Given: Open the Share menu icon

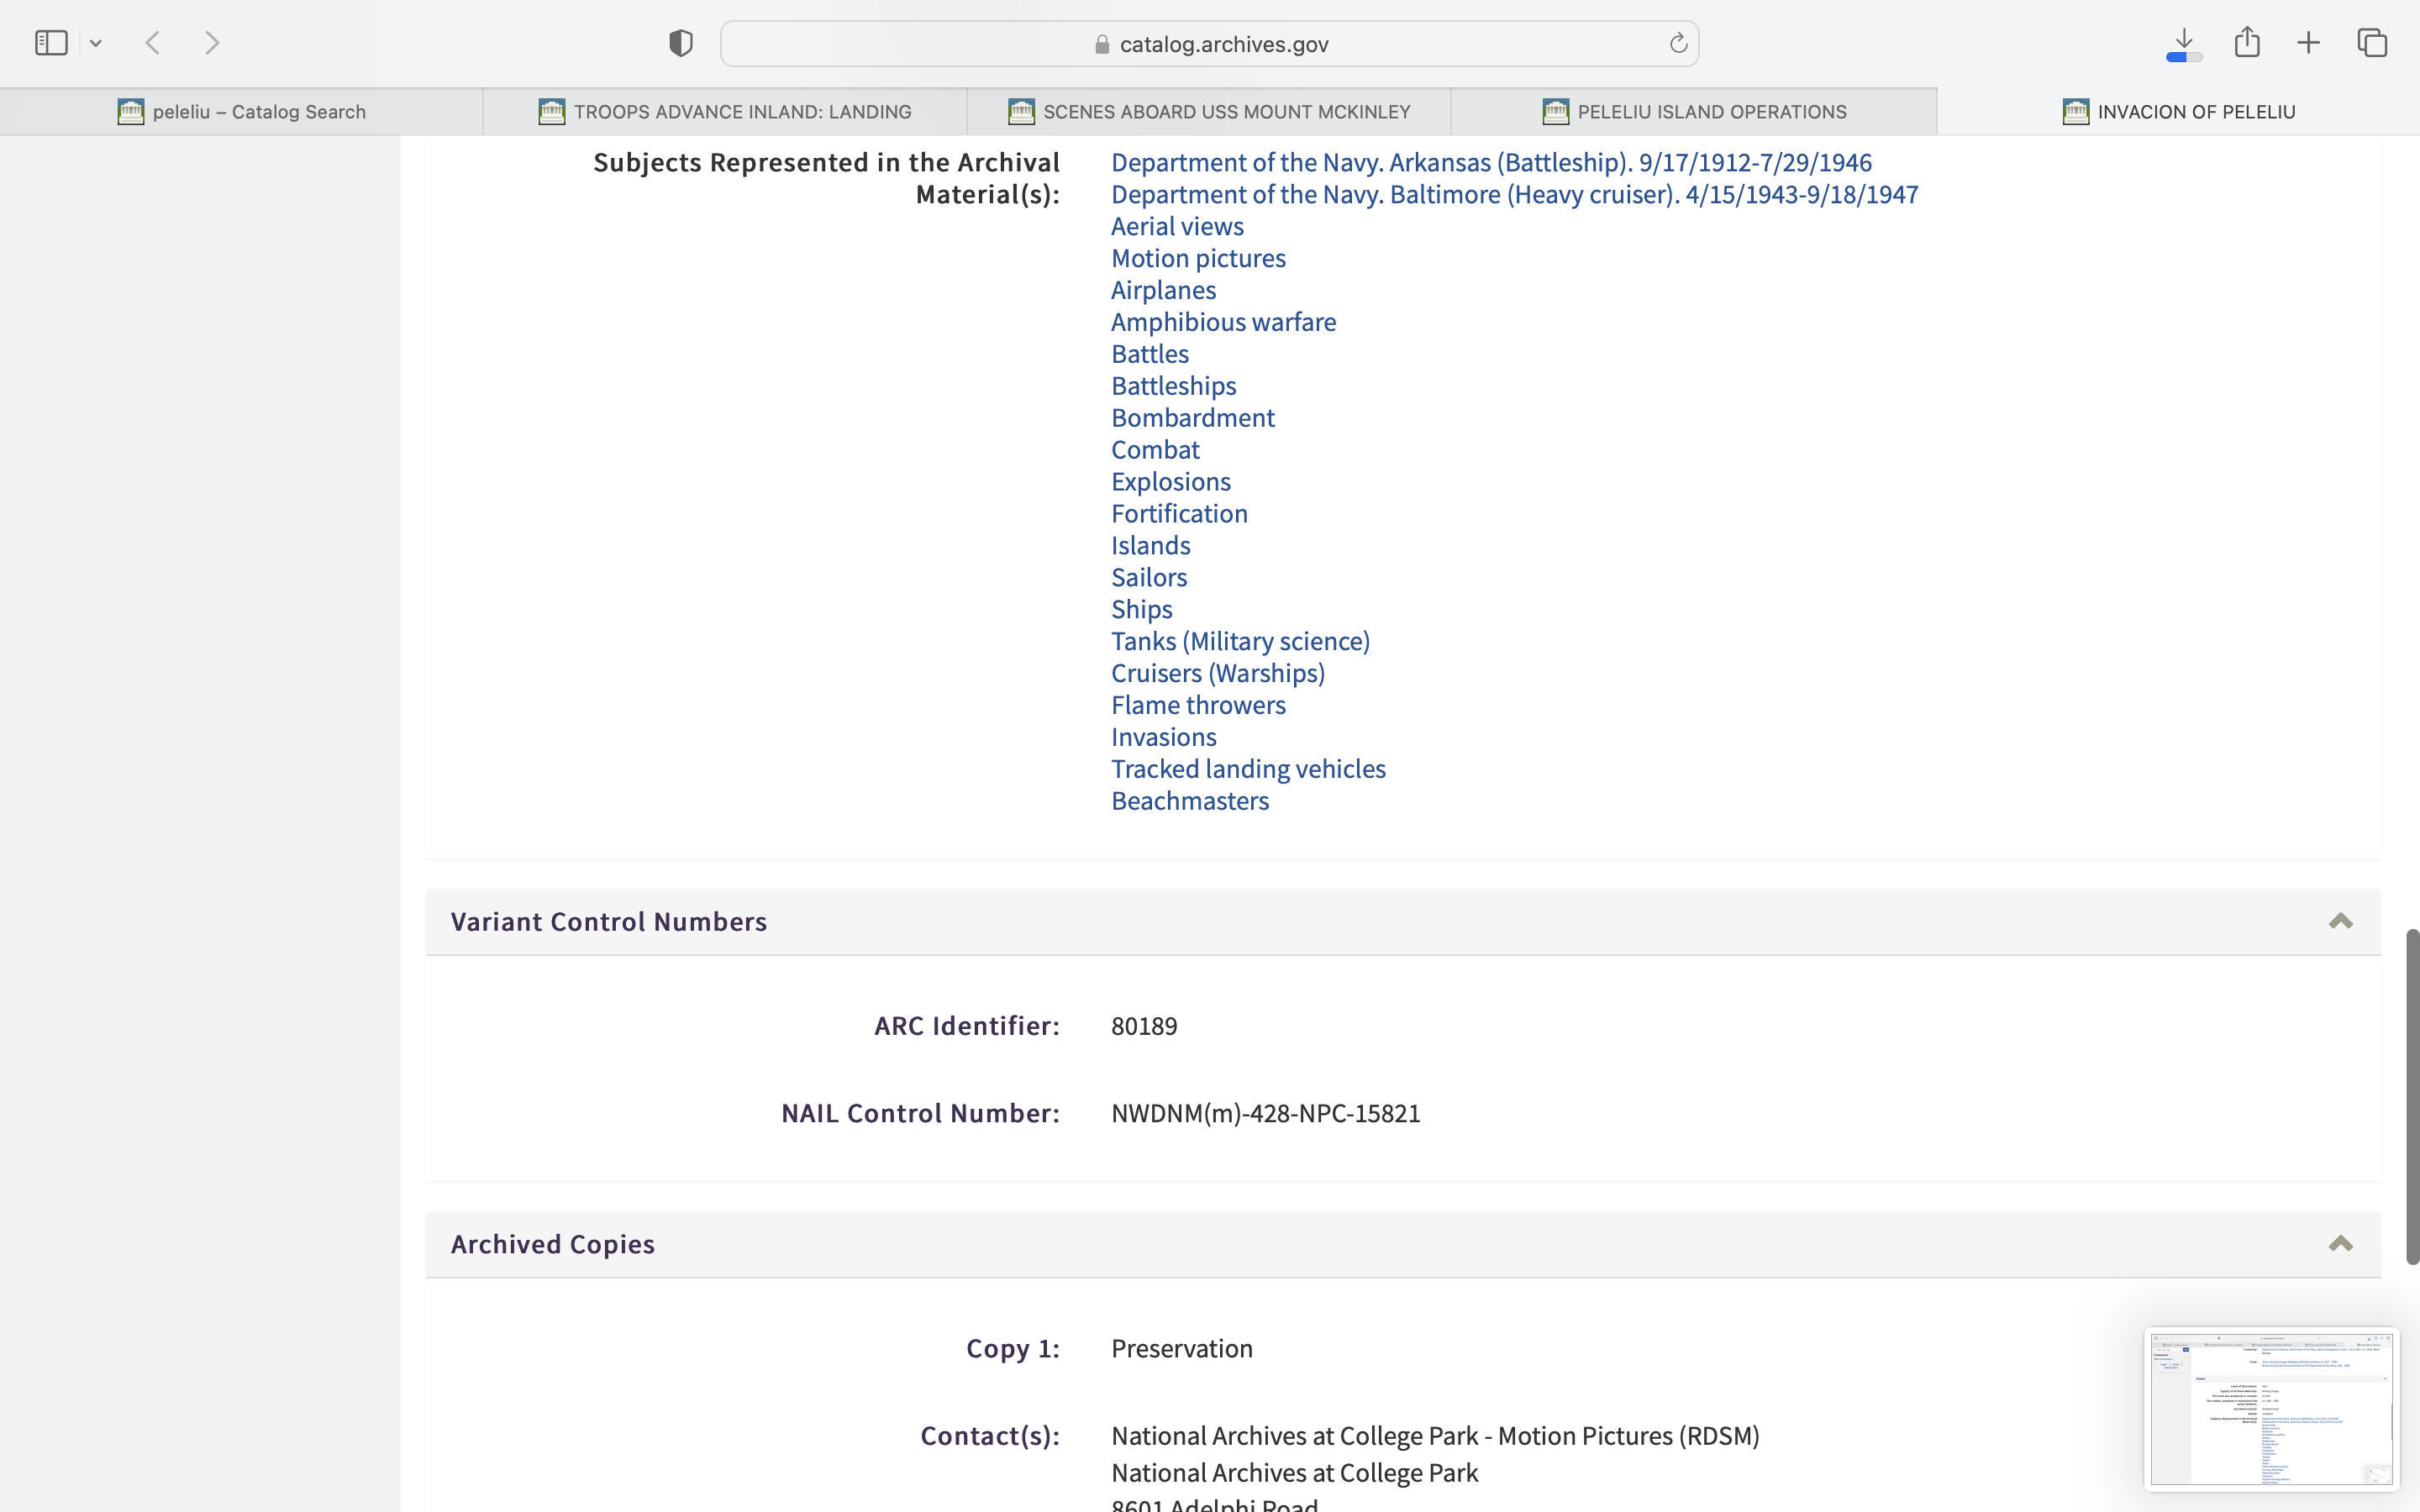Looking at the screenshot, I should pos(2247,42).
